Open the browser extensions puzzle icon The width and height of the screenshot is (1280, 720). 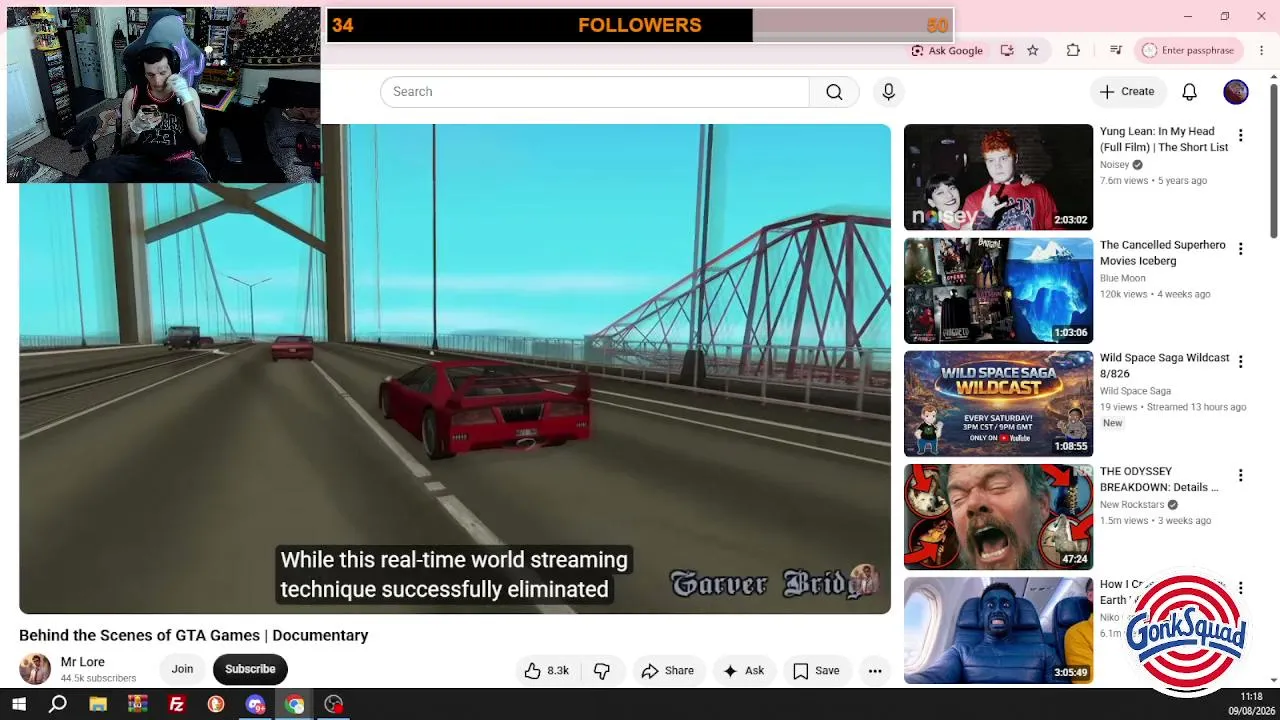[x=1073, y=50]
